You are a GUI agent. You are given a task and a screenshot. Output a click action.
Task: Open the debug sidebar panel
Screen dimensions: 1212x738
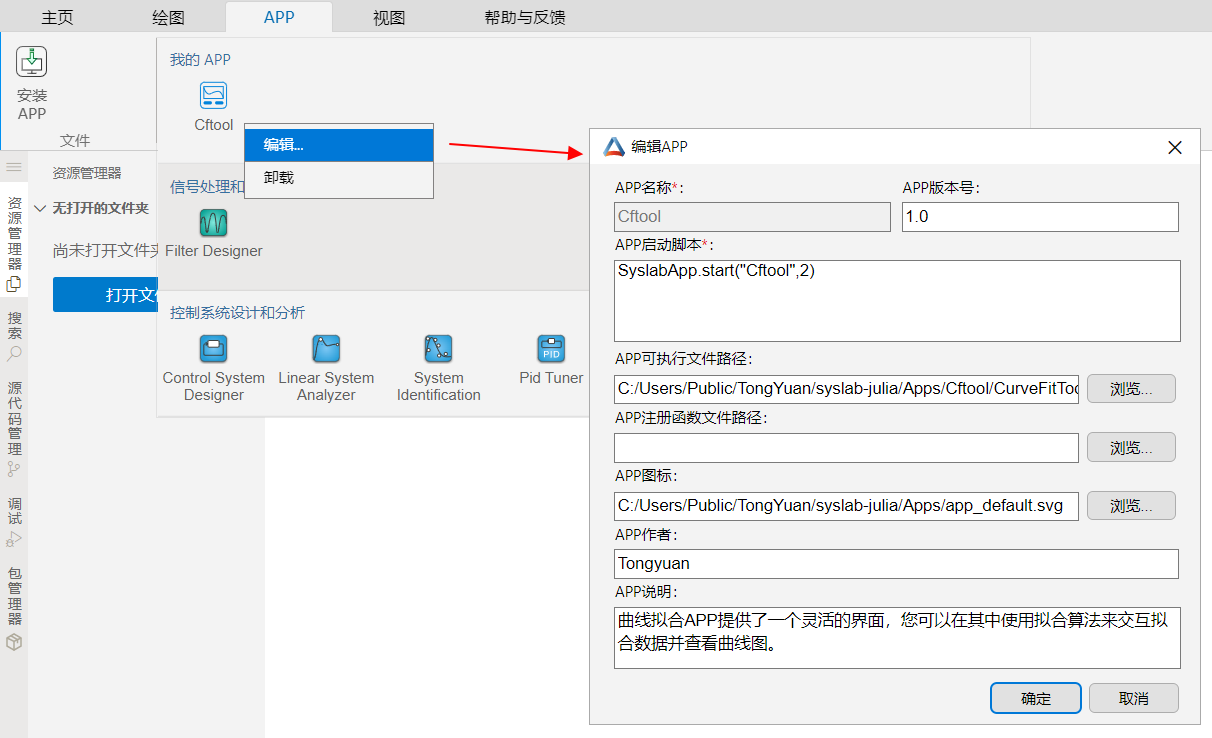14,520
